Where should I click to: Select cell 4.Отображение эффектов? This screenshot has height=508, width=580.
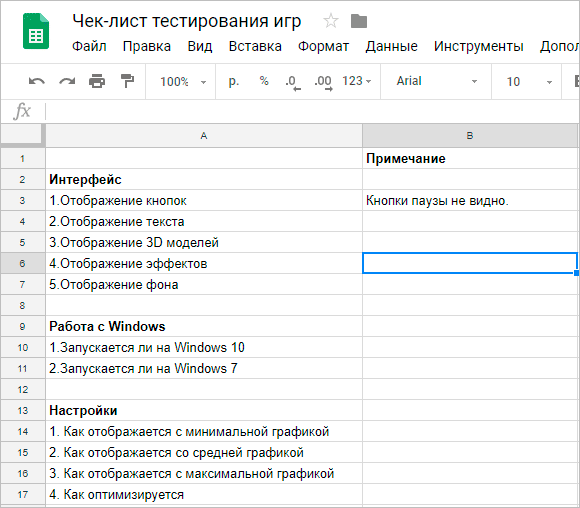(x=204, y=263)
